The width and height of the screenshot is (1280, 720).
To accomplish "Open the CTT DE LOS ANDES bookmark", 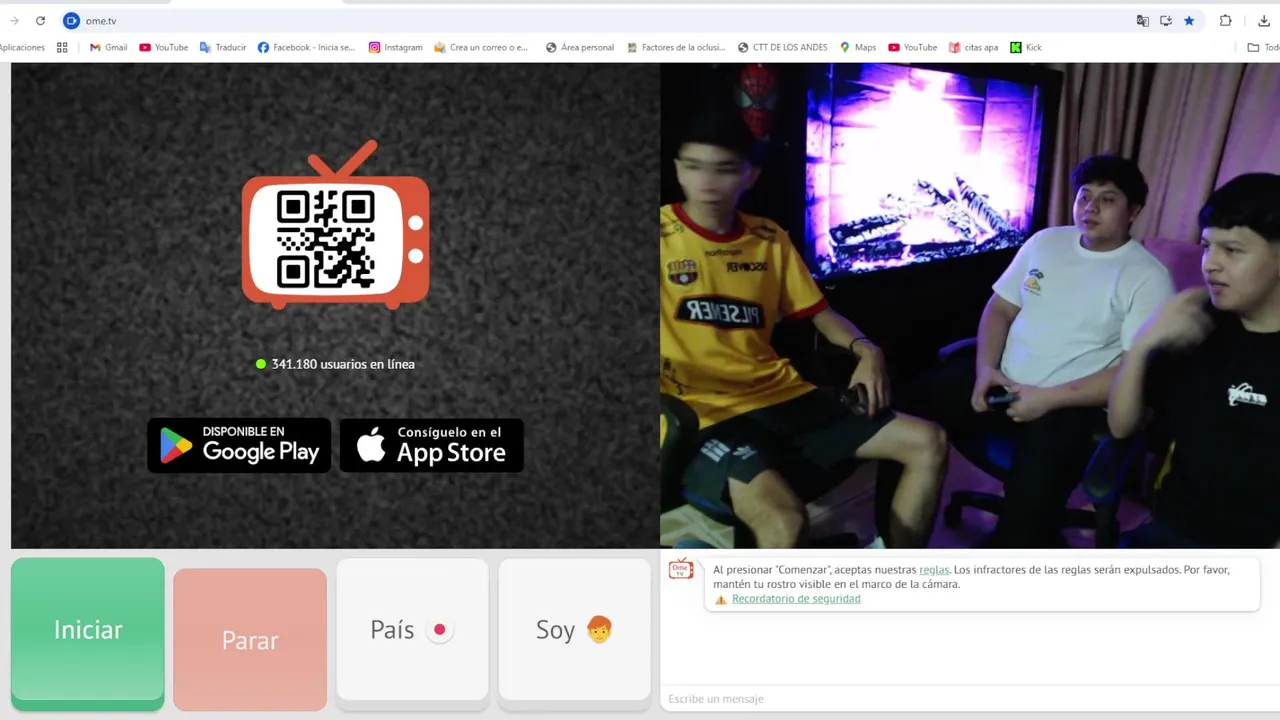I will (782, 47).
